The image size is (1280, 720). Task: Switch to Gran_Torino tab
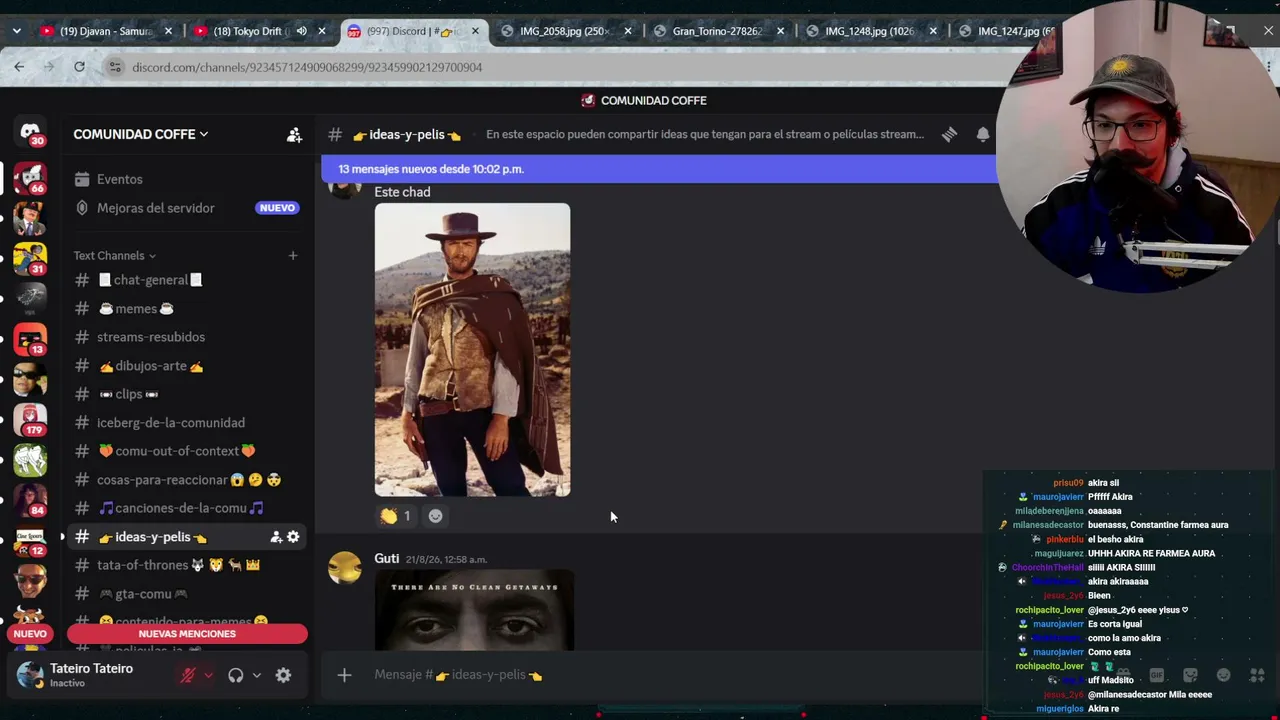pyautogui.click(x=720, y=31)
